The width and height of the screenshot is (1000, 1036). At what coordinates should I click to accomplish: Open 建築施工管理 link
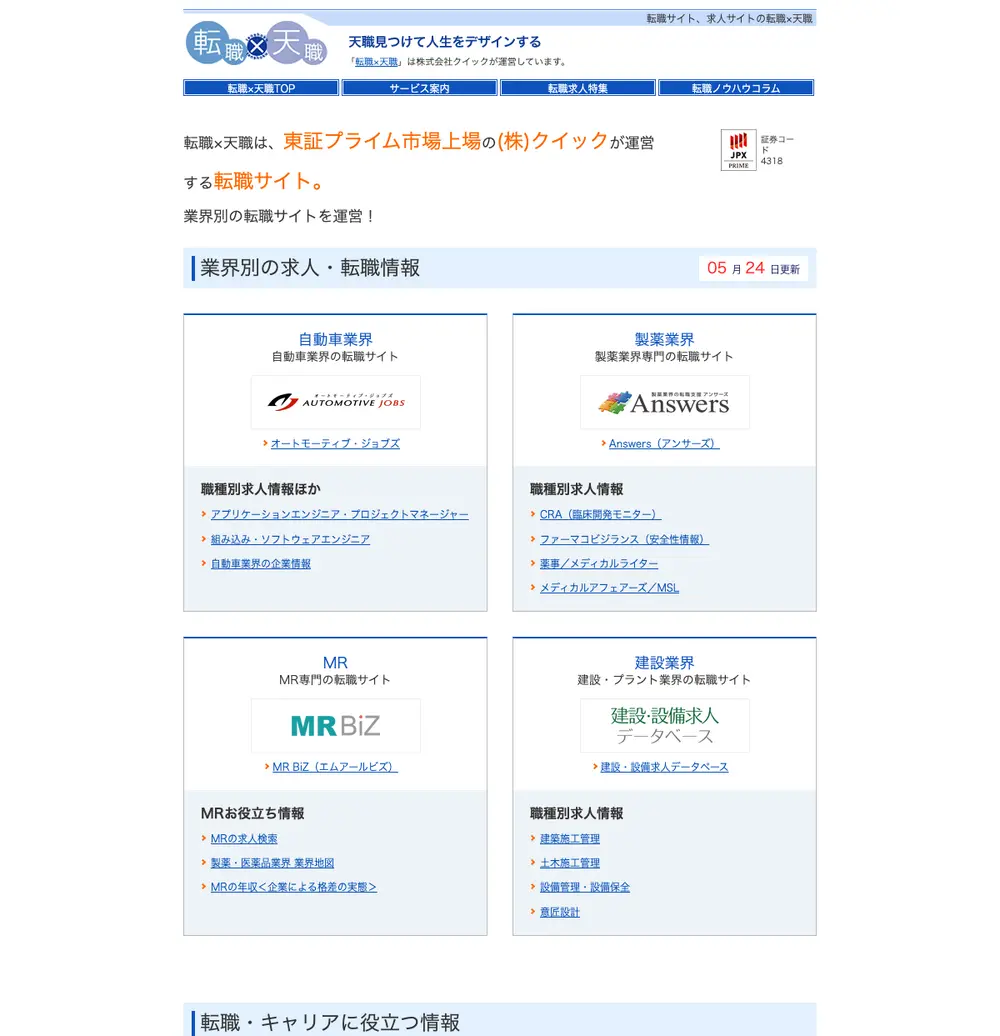click(x=569, y=838)
